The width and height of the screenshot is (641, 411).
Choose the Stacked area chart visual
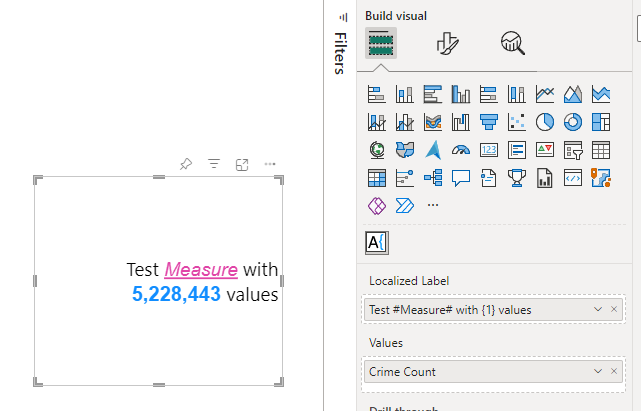(x=601, y=94)
